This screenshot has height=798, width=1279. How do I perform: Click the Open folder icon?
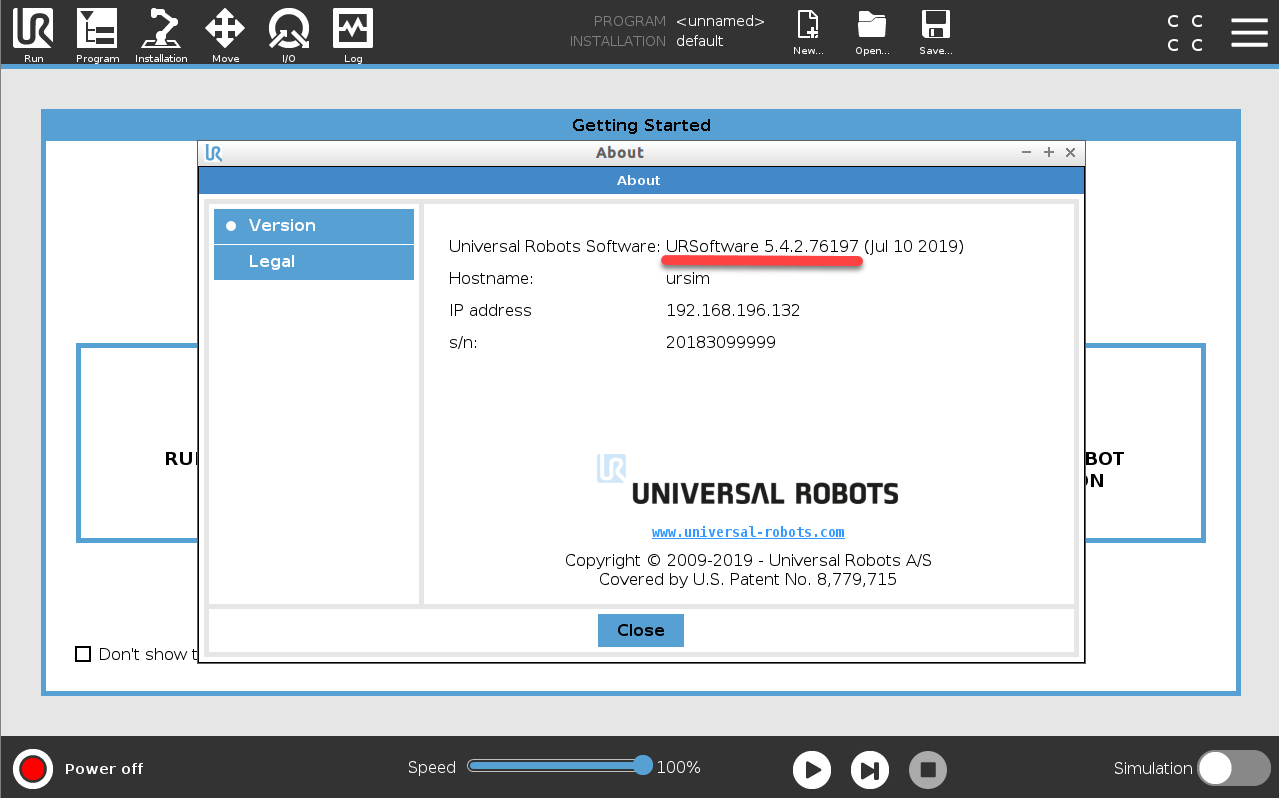(x=872, y=27)
